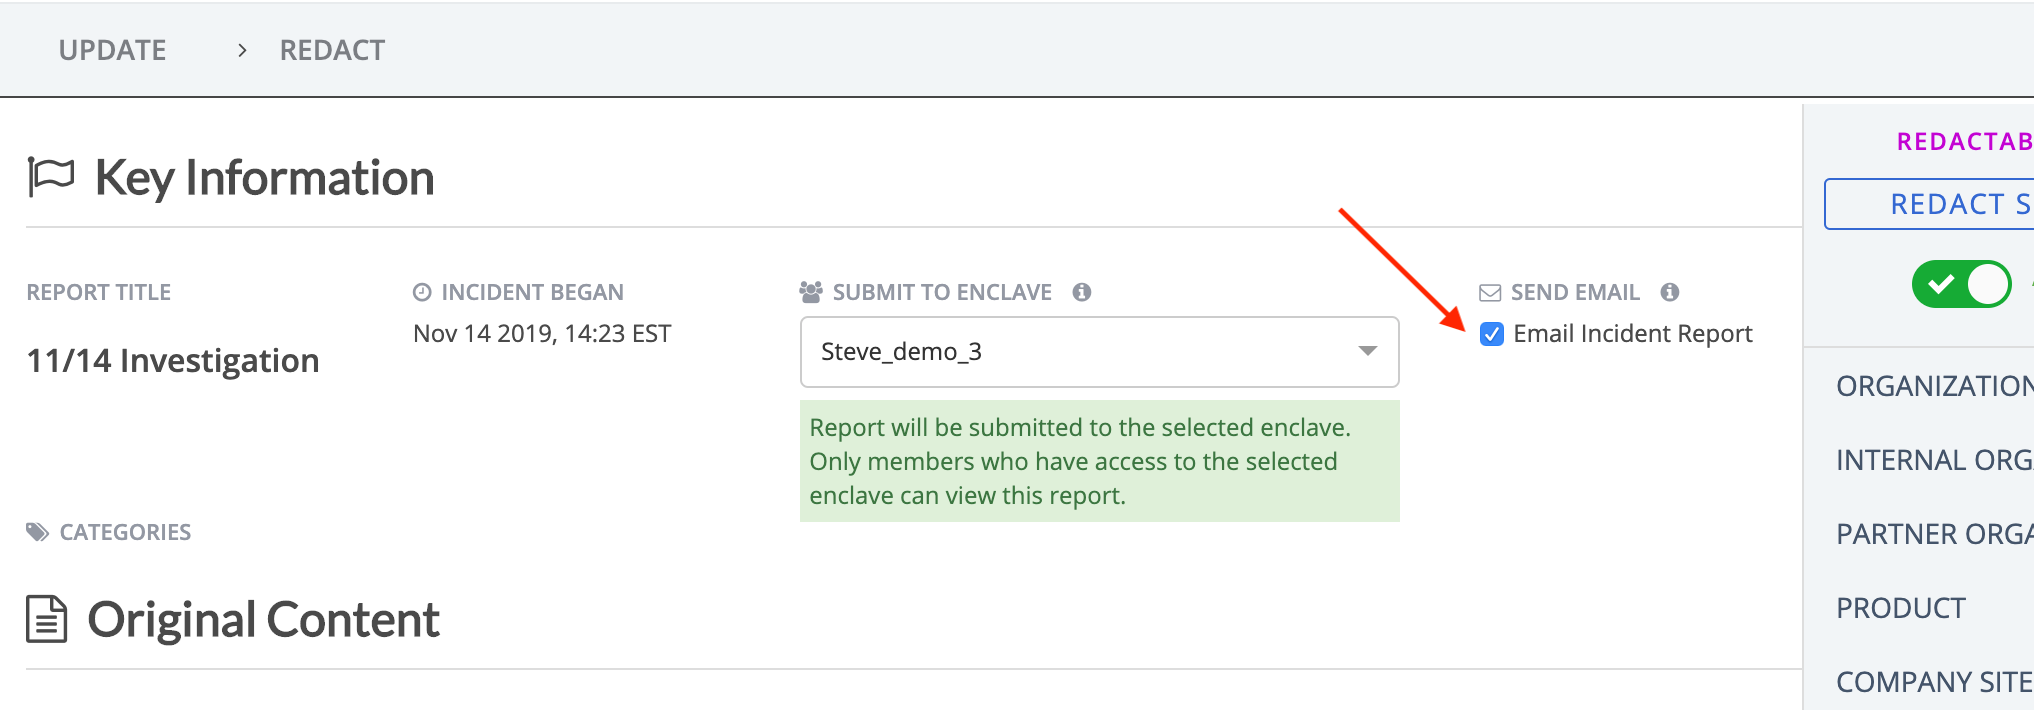Open the Send Email info tooltip icon
The height and width of the screenshot is (710, 2034).
[1669, 292]
